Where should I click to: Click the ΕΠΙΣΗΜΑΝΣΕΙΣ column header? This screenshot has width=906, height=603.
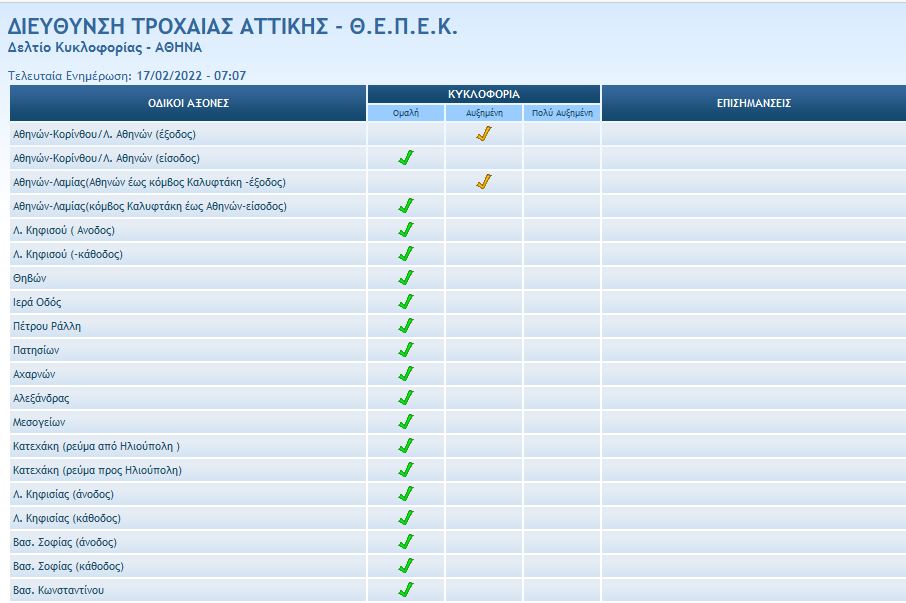pos(754,103)
